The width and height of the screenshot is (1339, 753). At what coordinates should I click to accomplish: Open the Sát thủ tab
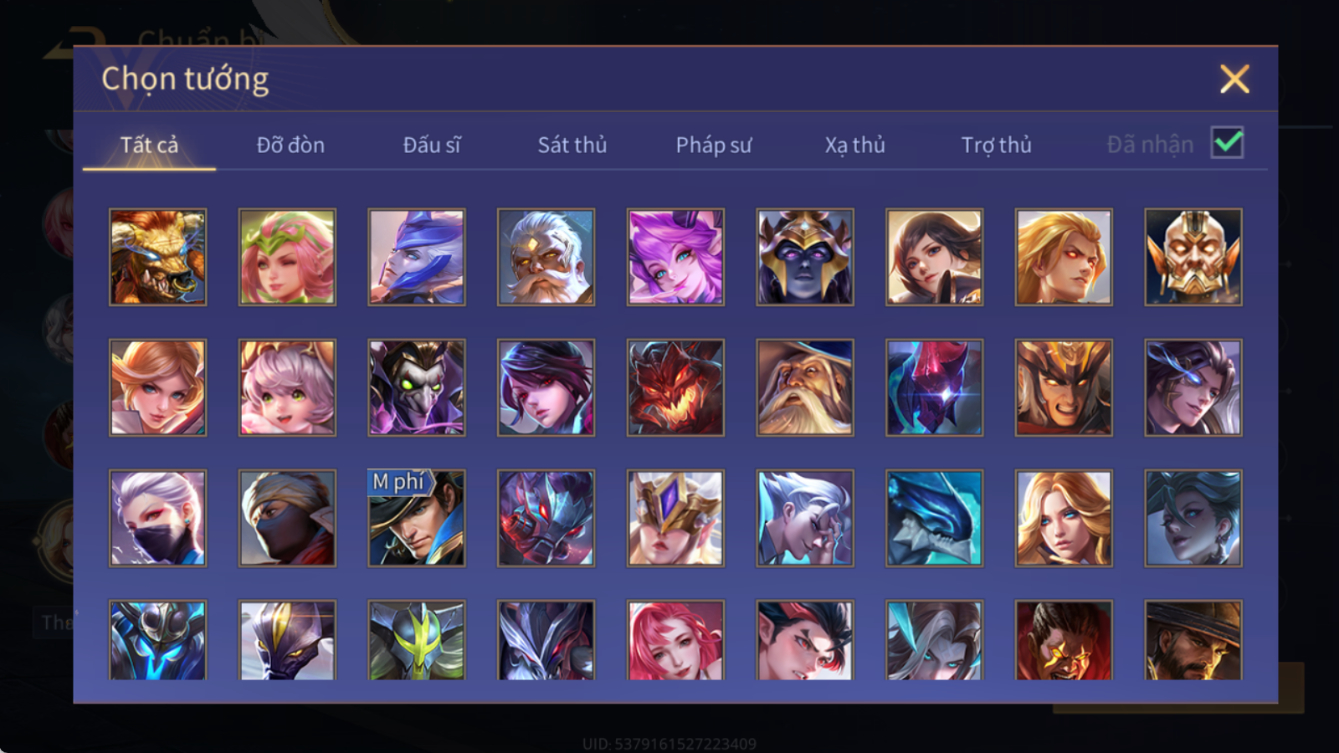click(572, 145)
